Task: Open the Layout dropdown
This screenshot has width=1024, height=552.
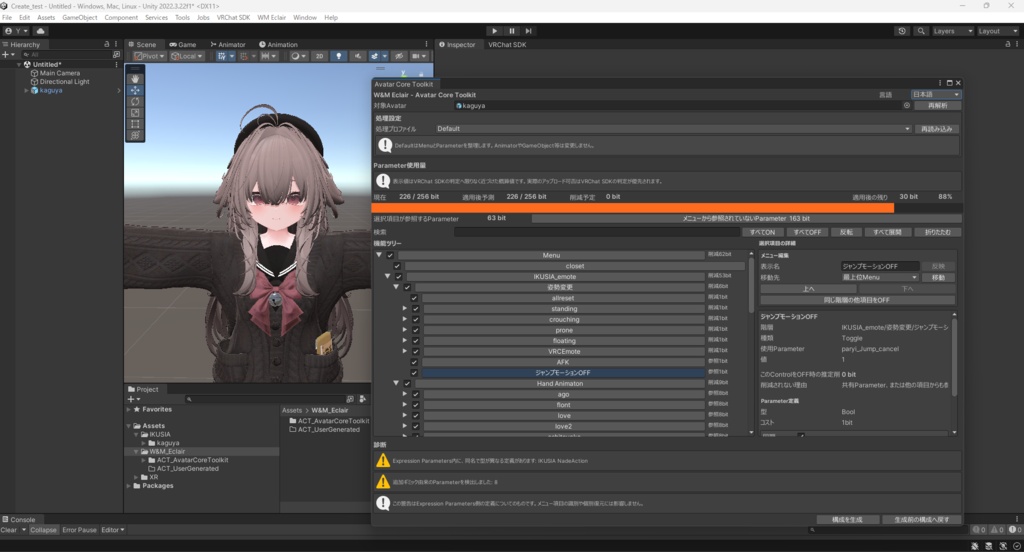Action: coord(997,31)
